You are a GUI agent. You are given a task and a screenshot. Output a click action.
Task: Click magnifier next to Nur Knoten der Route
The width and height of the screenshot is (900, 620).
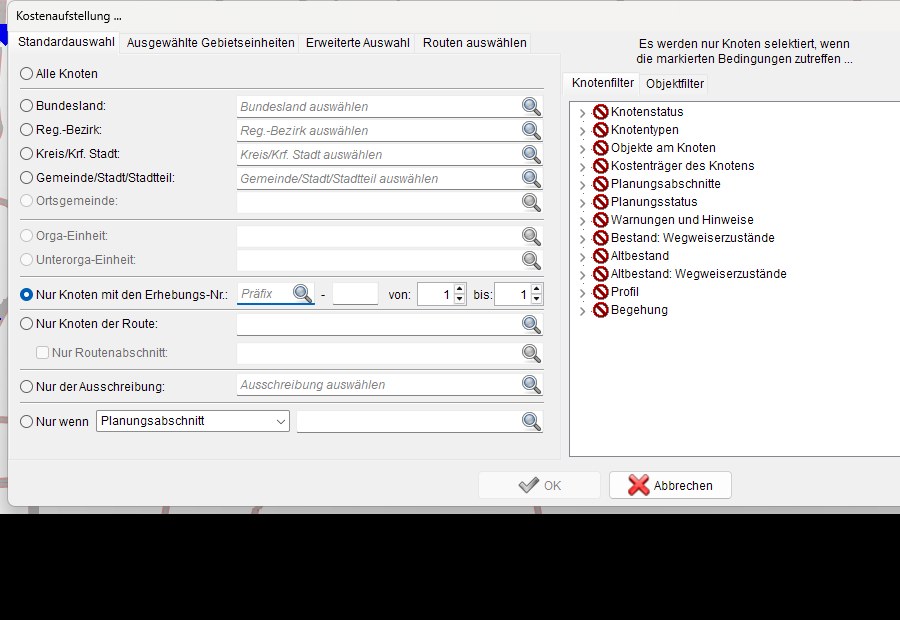531,324
